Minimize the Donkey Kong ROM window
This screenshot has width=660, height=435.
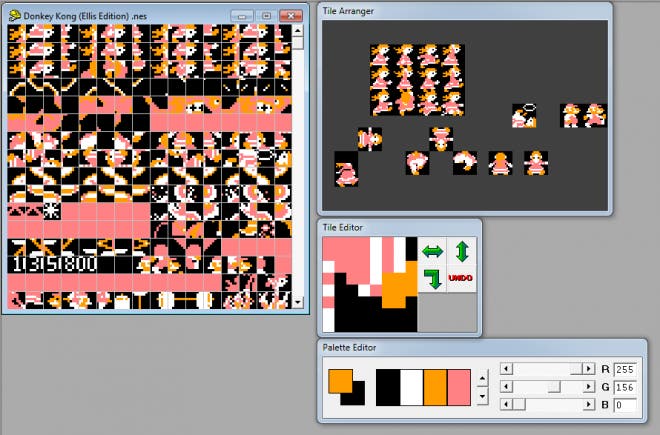(242, 16)
